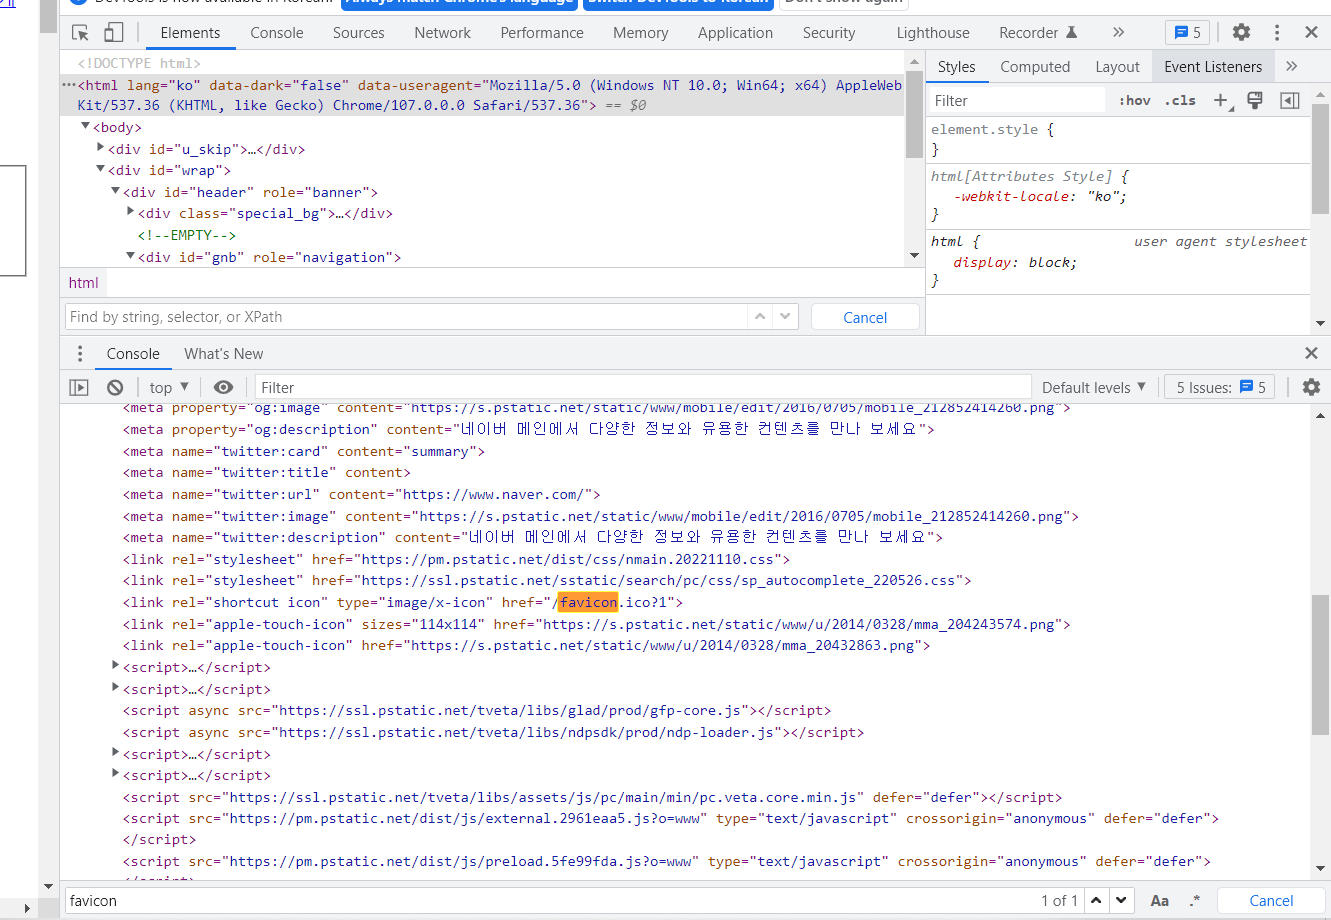Click the console Filter input field
The image size is (1331, 920).
point(642,387)
